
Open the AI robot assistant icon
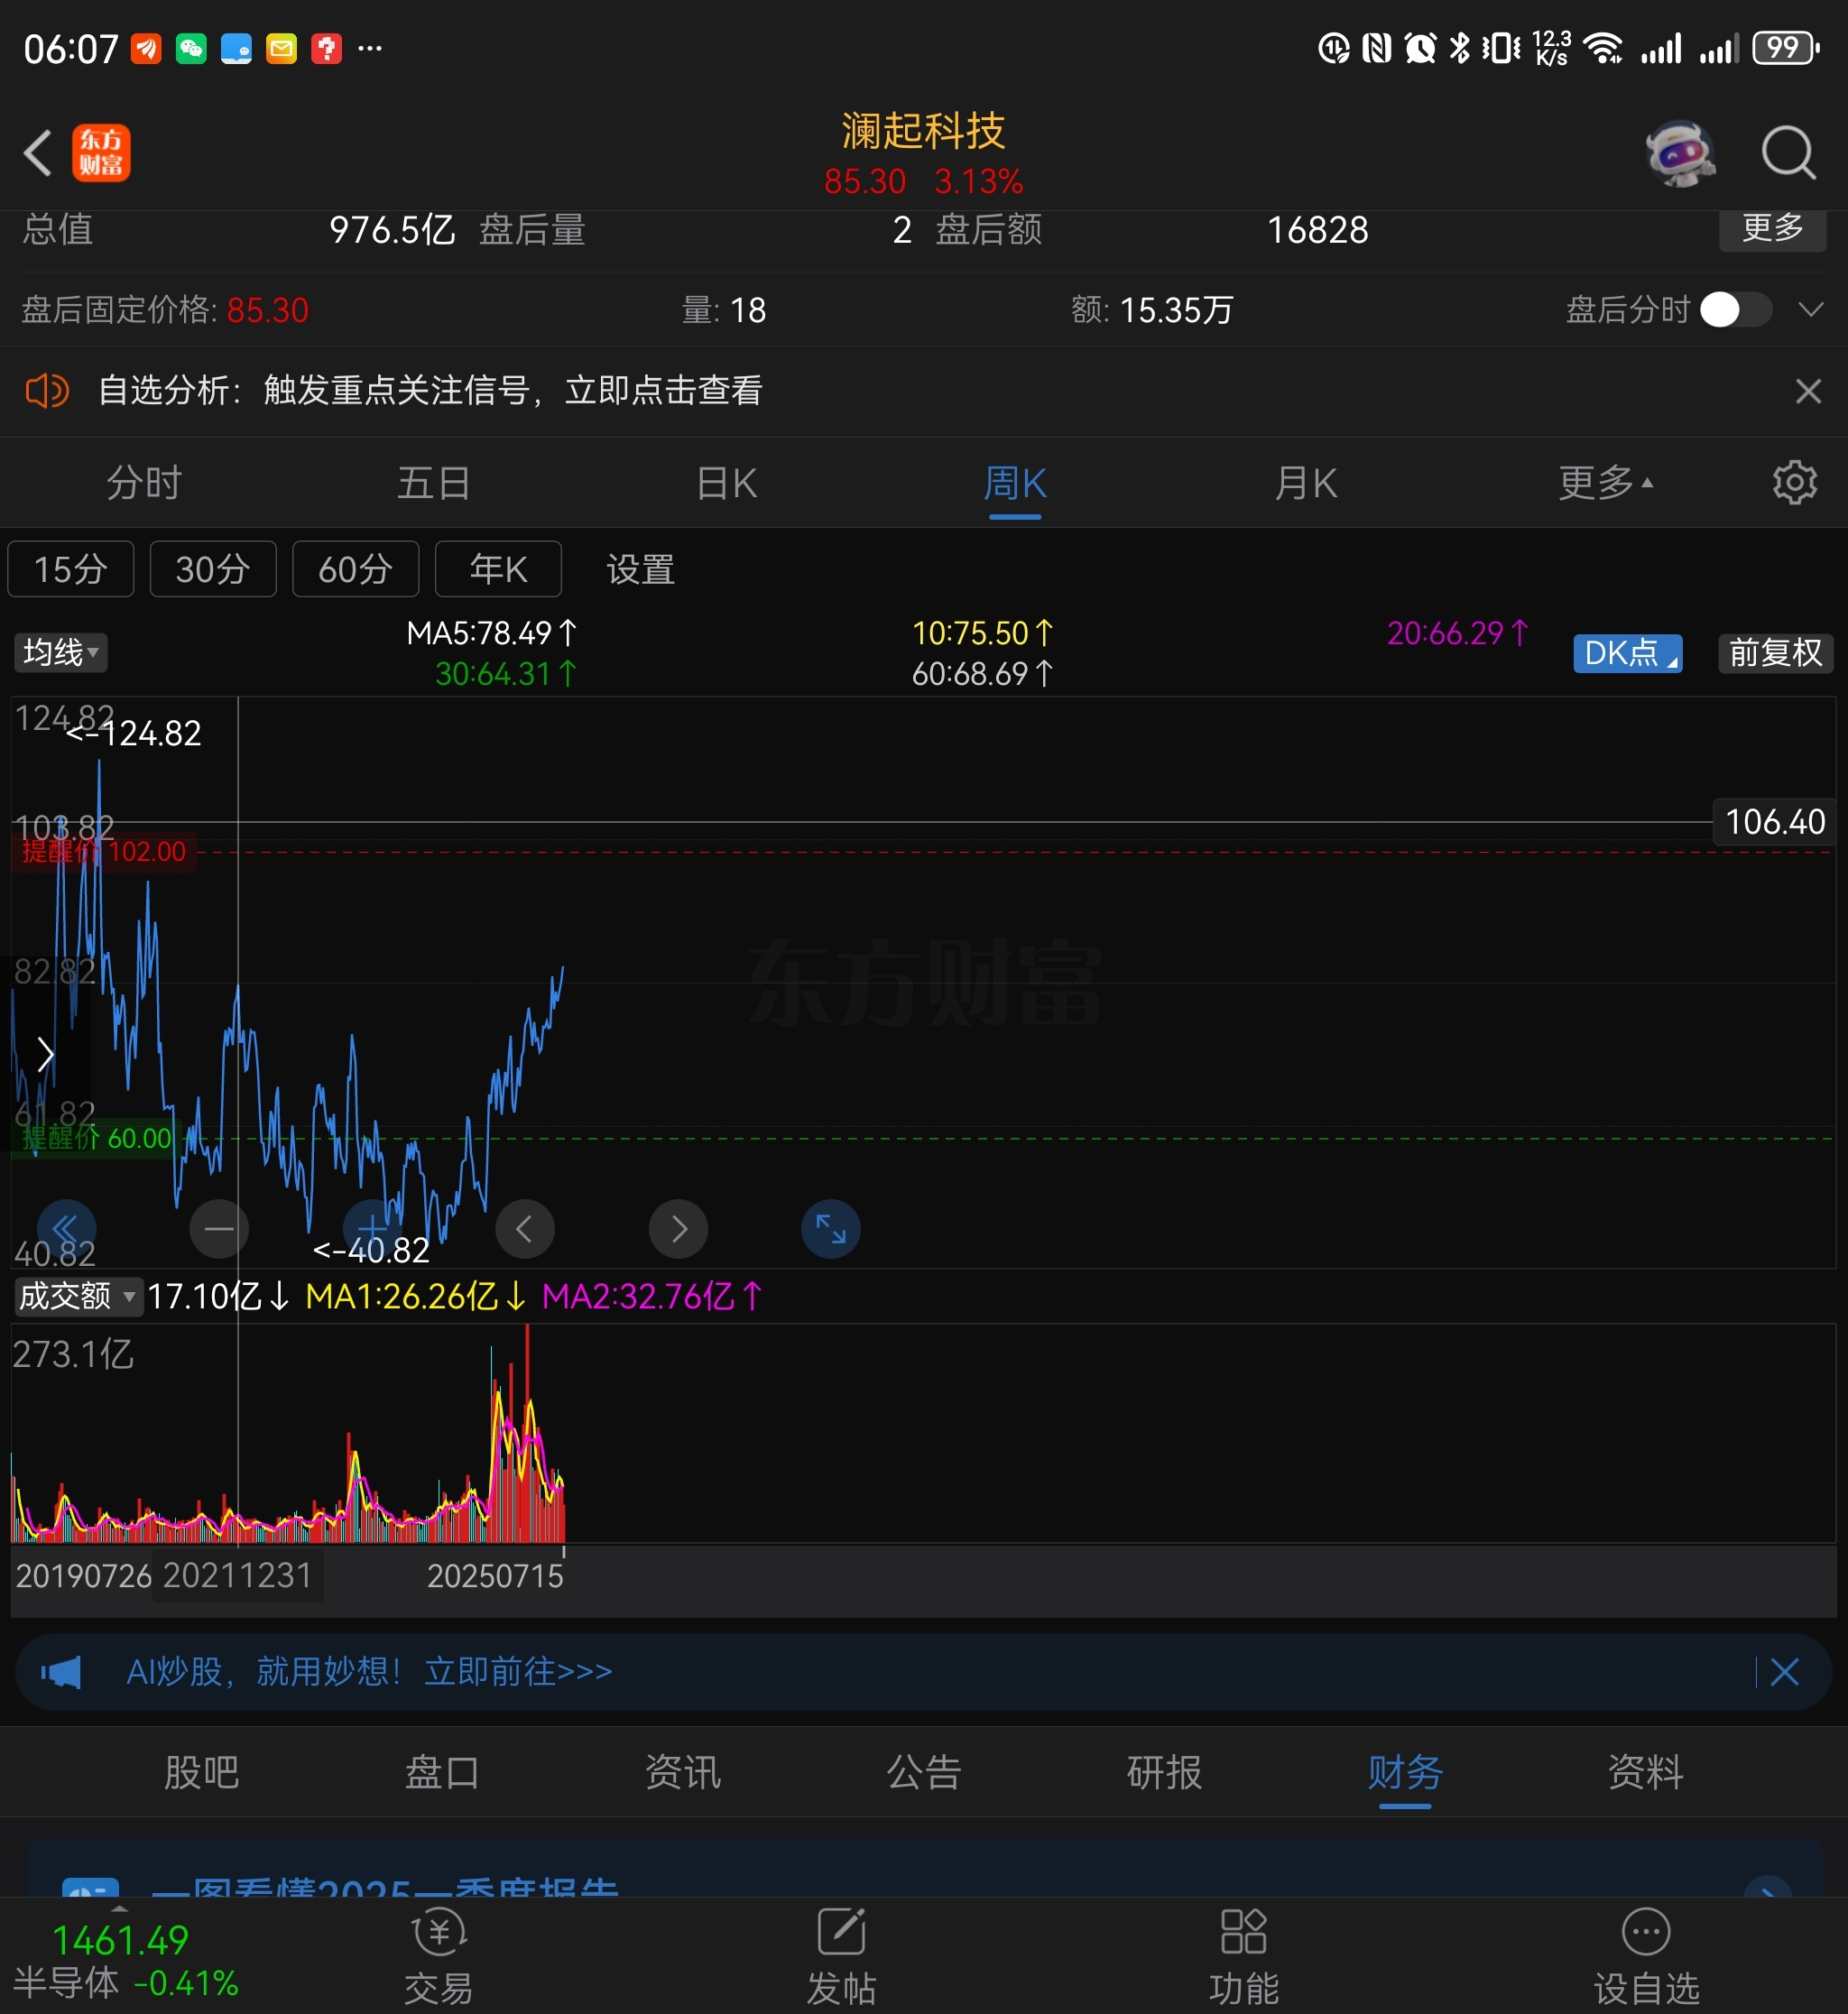pyautogui.click(x=1680, y=153)
